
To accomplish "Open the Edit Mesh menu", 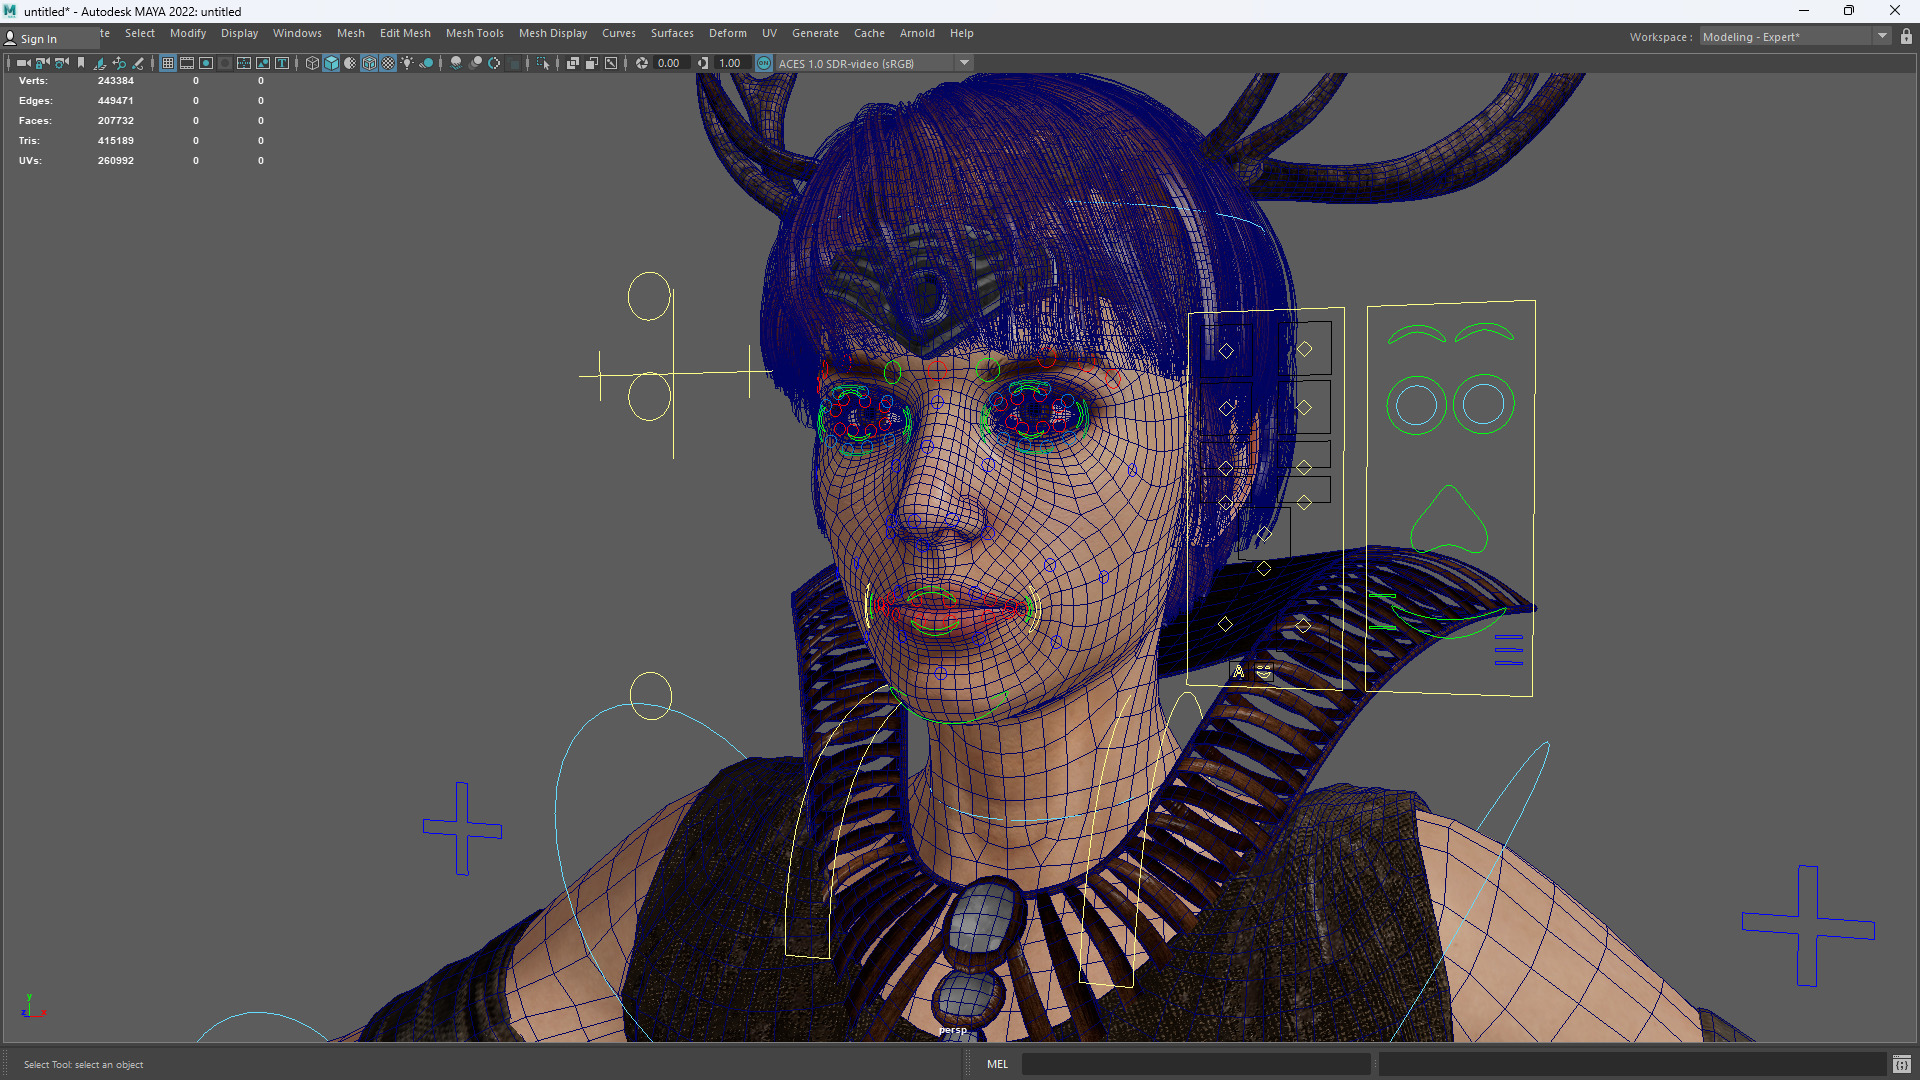I will [405, 33].
